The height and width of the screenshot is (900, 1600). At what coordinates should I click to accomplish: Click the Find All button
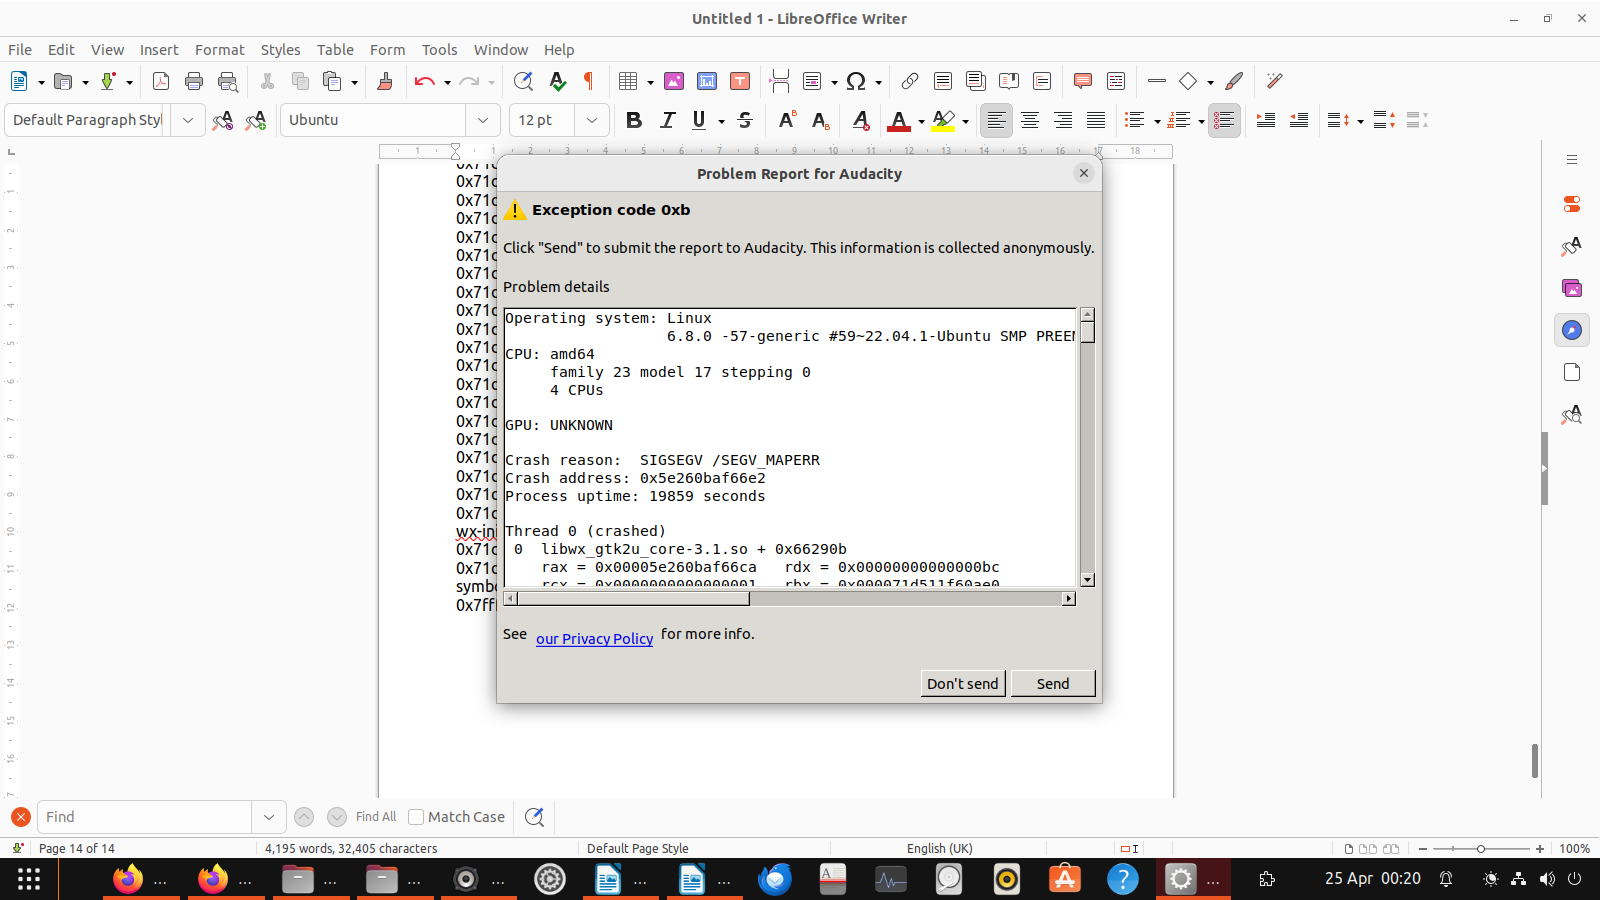376,817
